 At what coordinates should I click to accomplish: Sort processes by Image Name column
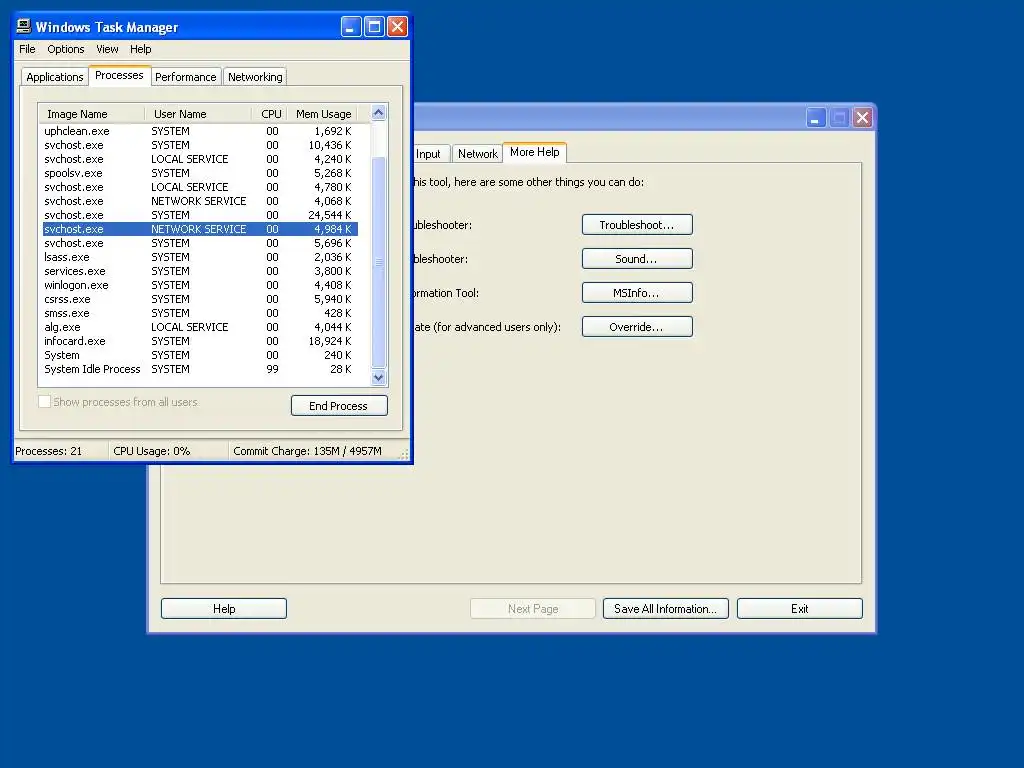91,114
